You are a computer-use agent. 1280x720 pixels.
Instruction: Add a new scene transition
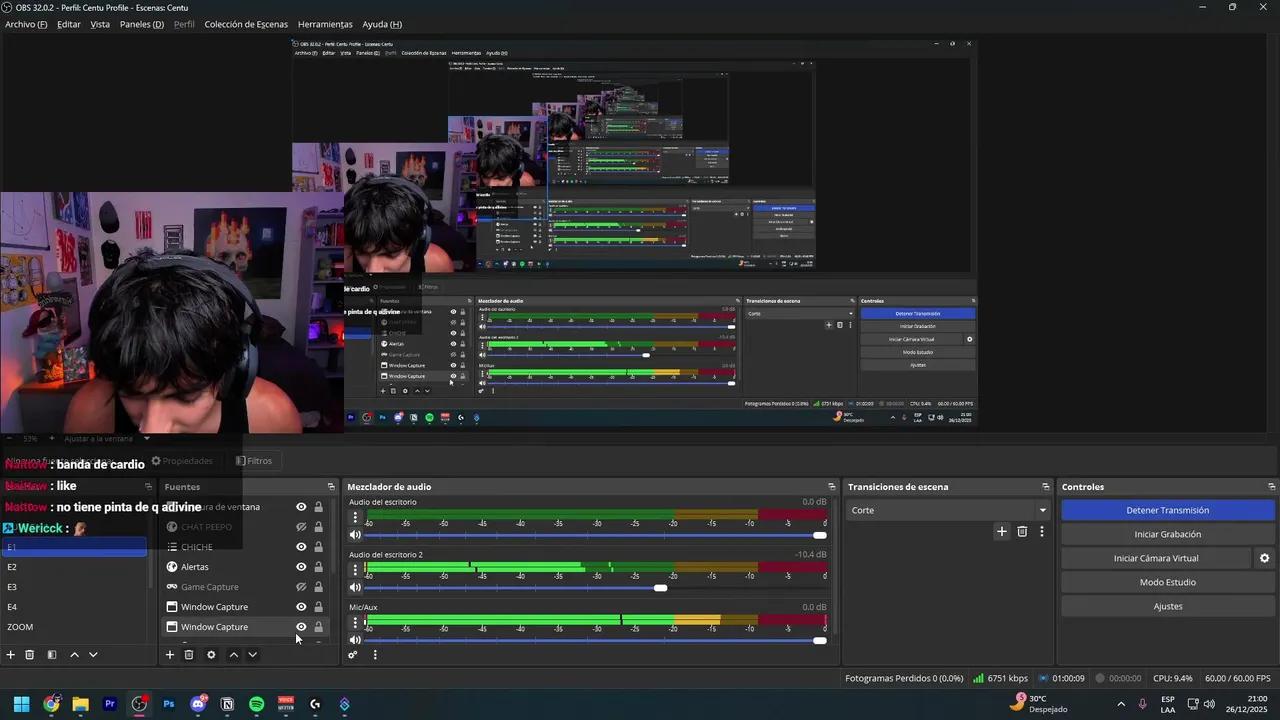click(1002, 532)
